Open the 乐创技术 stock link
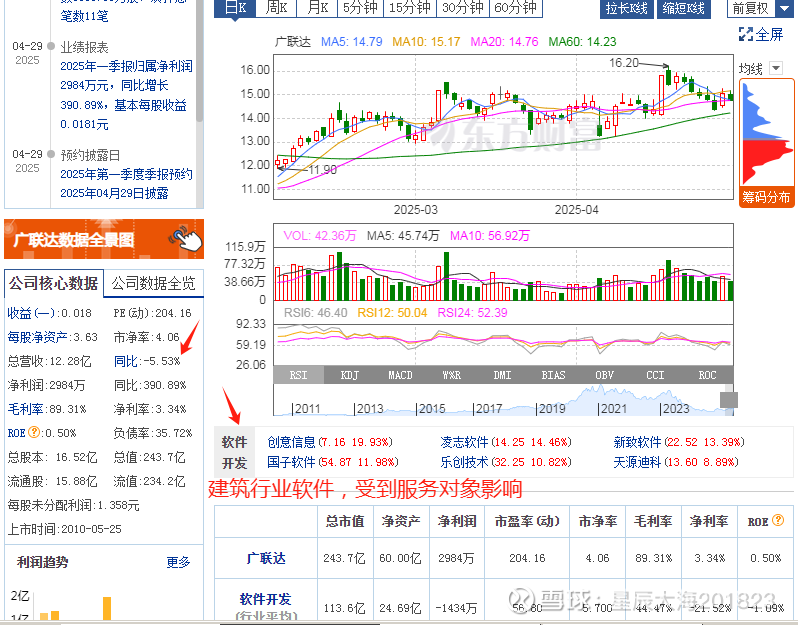Viewport: 798px width, 625px height. [x=465, y=462]
